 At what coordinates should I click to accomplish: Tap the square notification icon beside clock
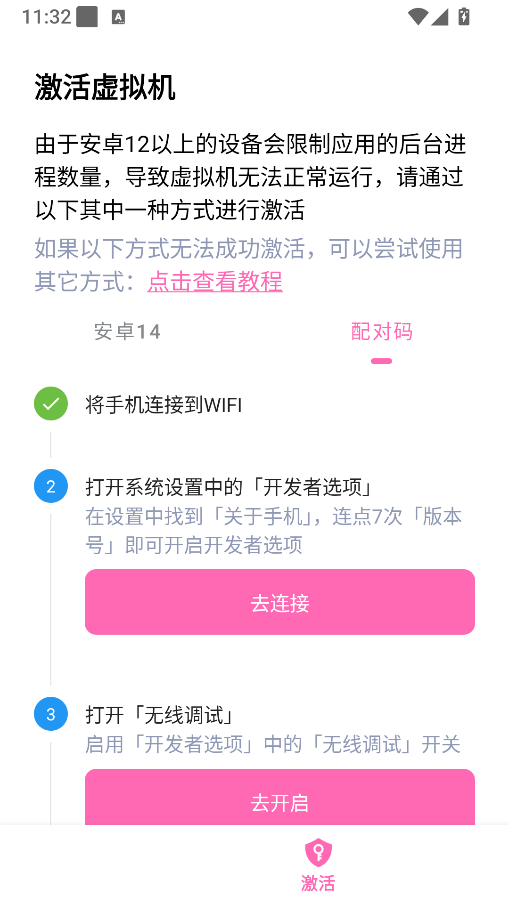pos(88,17)
